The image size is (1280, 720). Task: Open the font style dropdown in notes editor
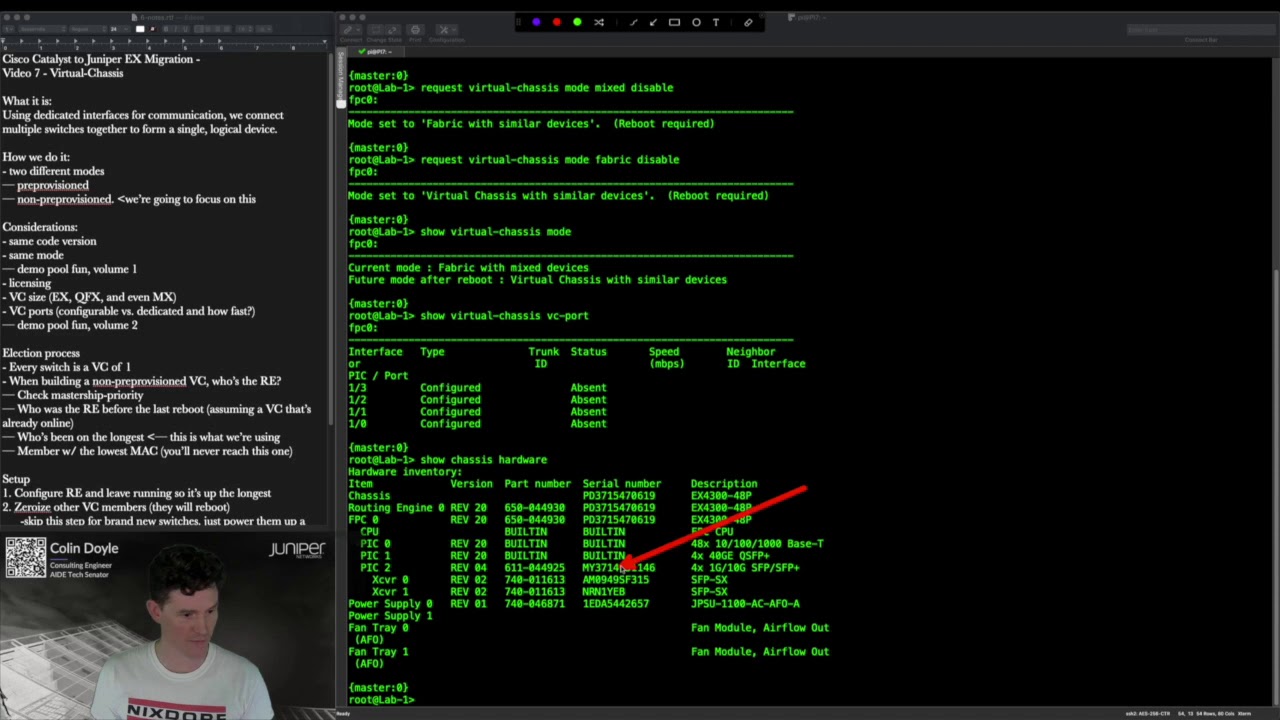pyautogui.click(x=88, y=29)
